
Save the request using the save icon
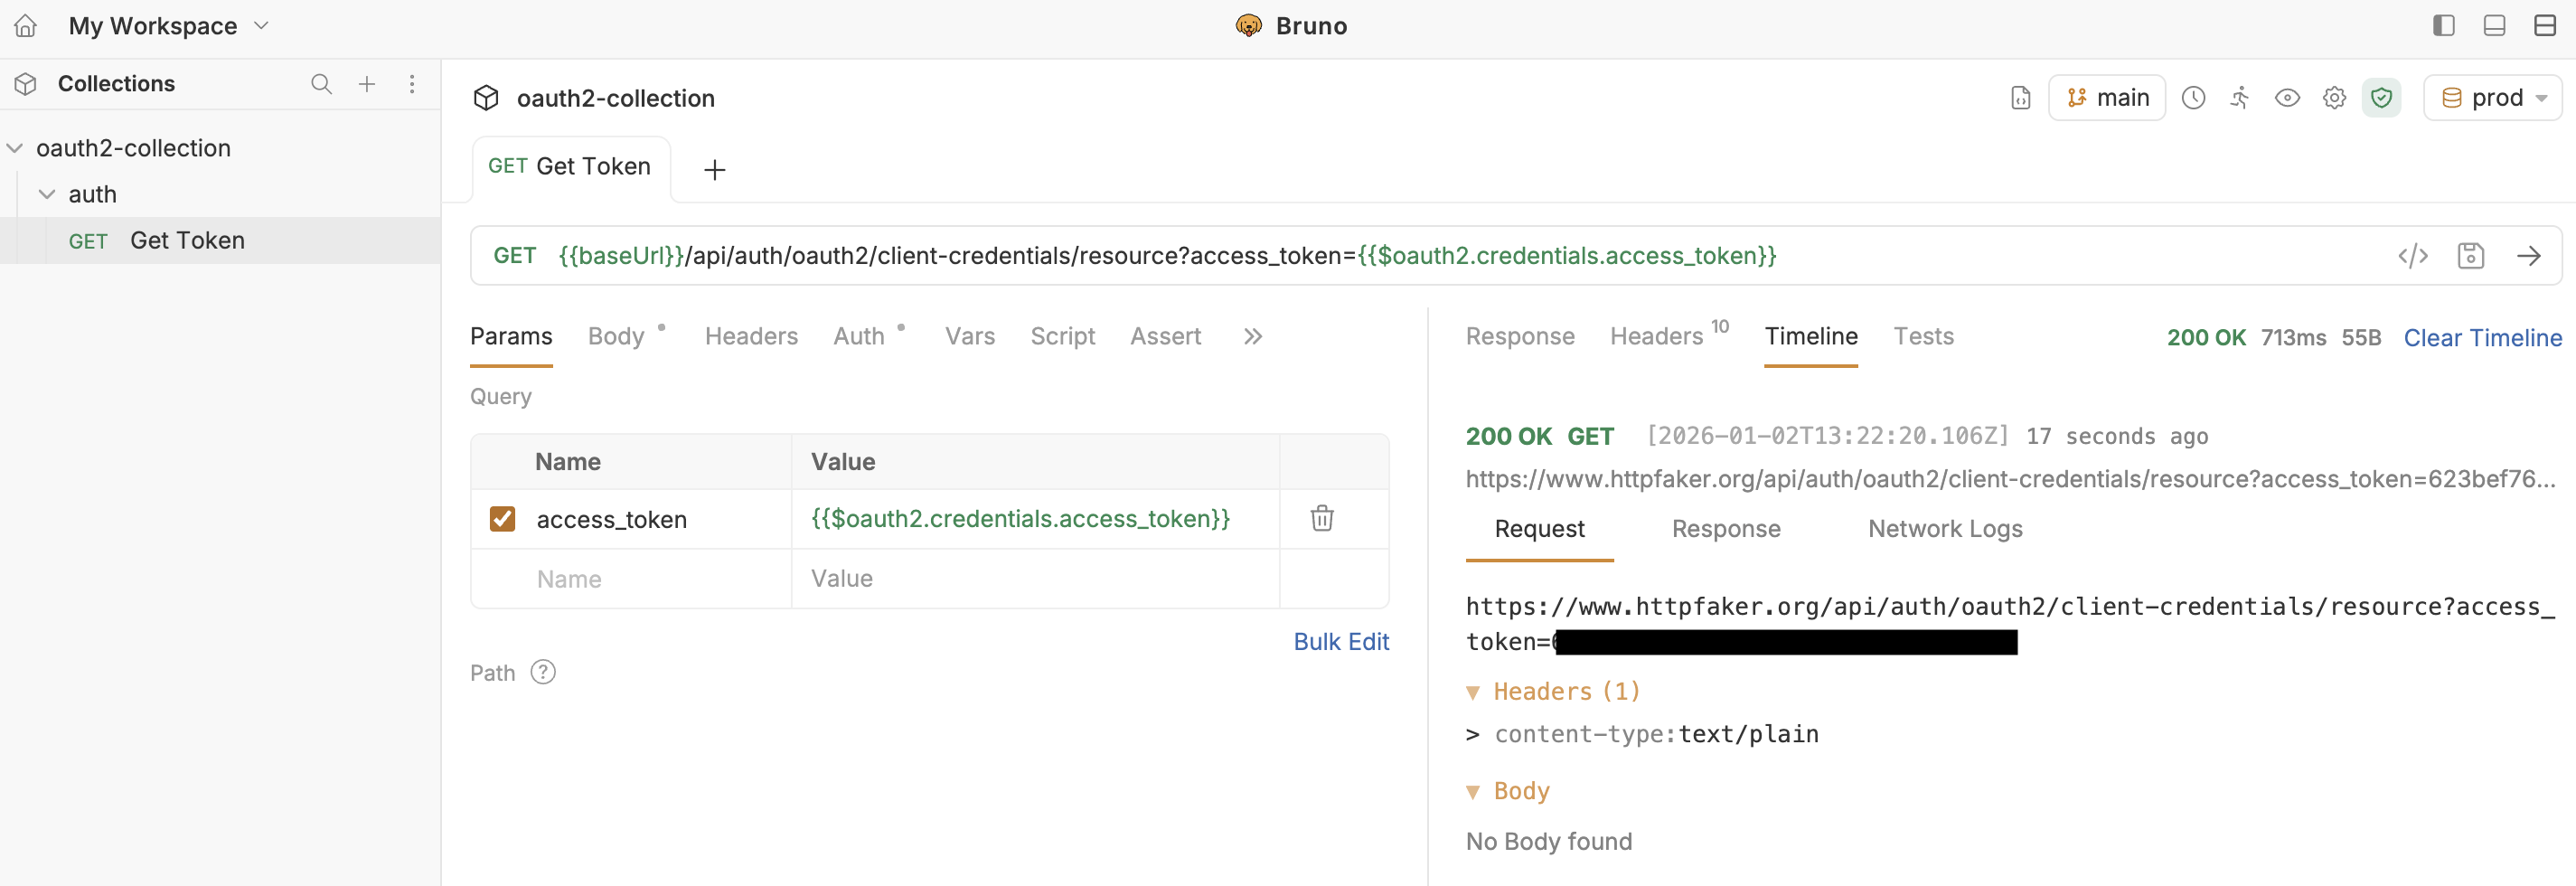2471,256
